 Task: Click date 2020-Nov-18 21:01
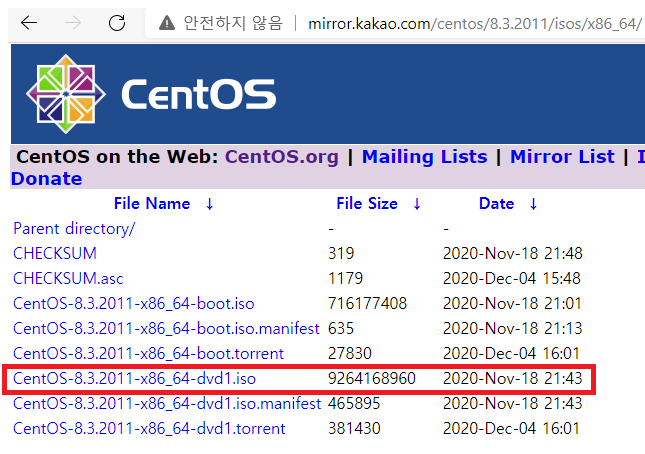pyautogui.click(x=512, y=303)
